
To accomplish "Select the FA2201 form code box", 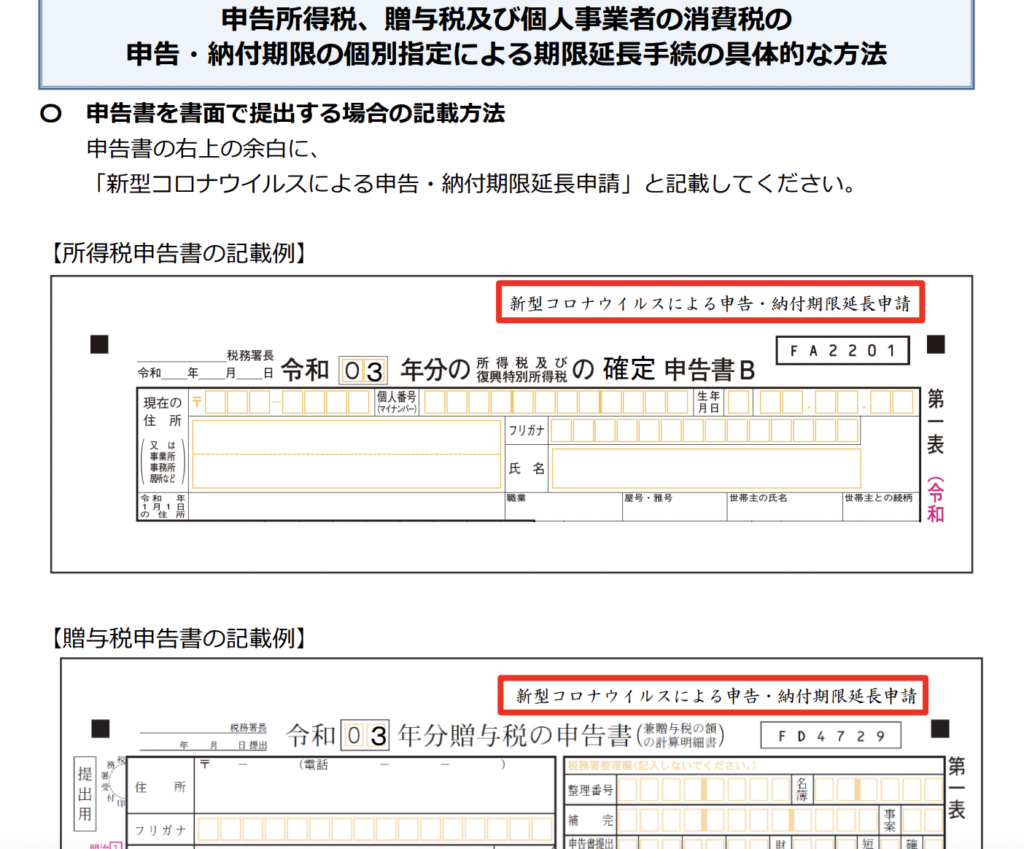I will [x=841, y=350].
